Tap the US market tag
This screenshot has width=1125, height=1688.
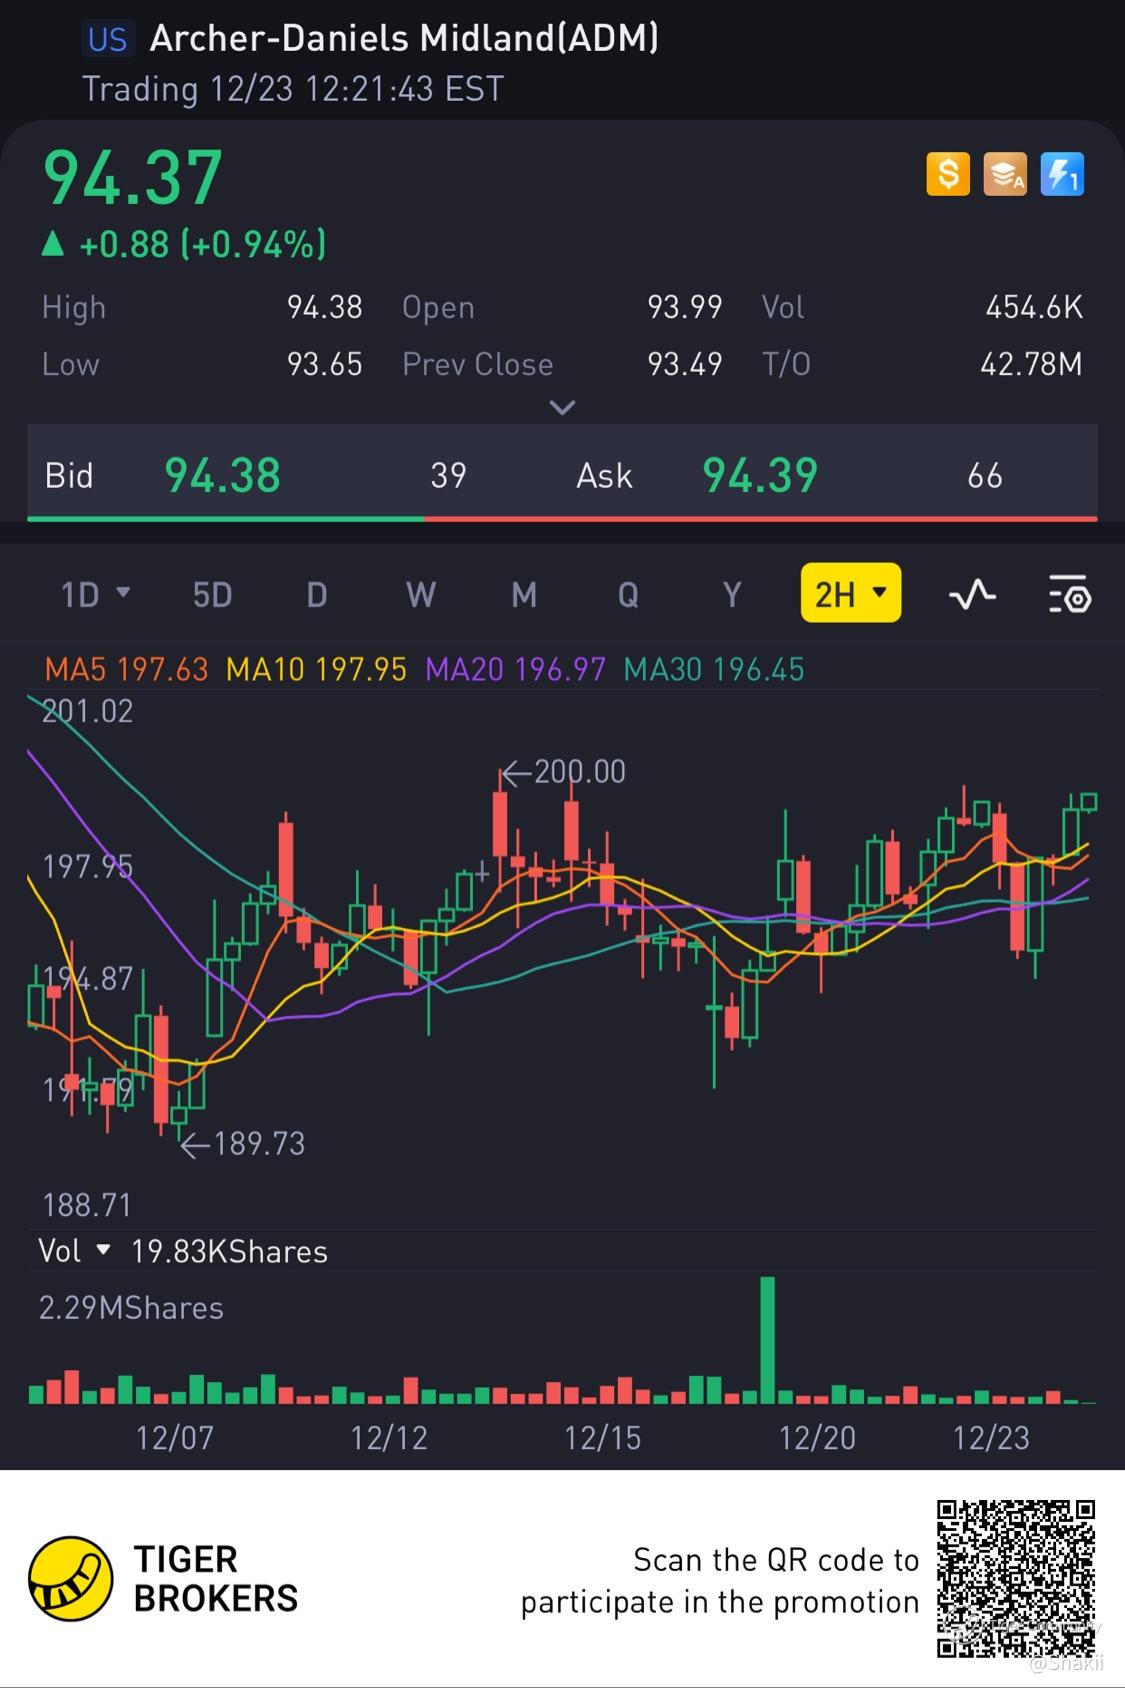pyautogui.click(x=107, y=39)
